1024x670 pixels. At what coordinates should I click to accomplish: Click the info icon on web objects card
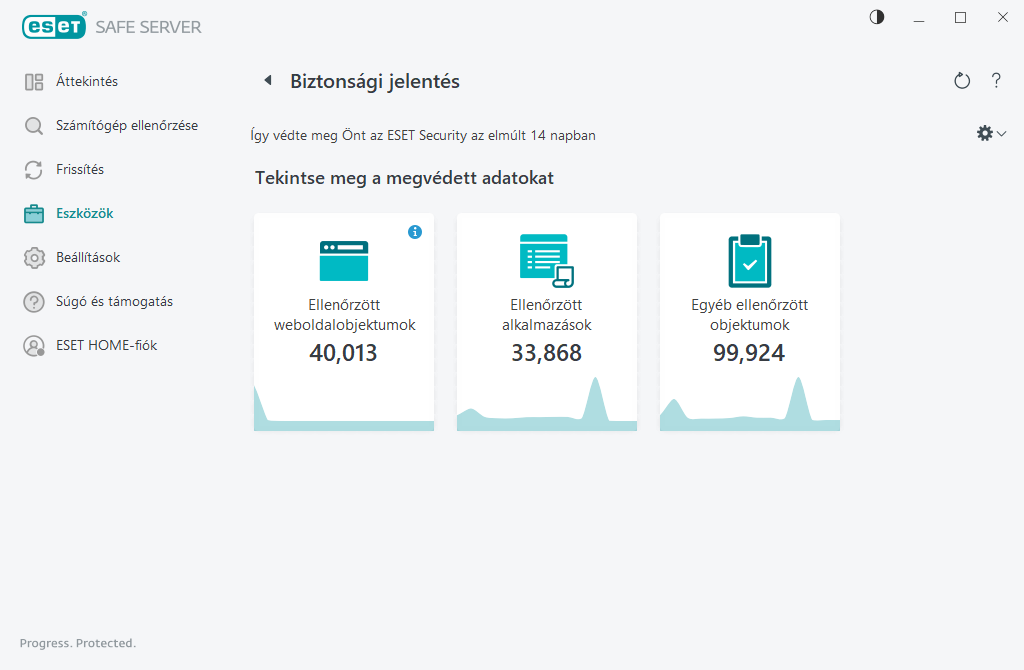(415, 232)
